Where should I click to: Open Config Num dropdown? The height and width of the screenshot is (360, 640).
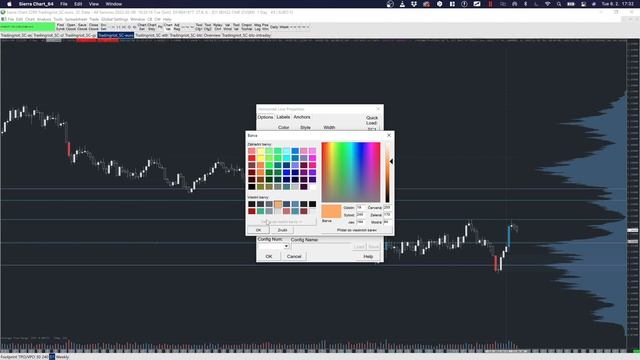pos(286,247)
